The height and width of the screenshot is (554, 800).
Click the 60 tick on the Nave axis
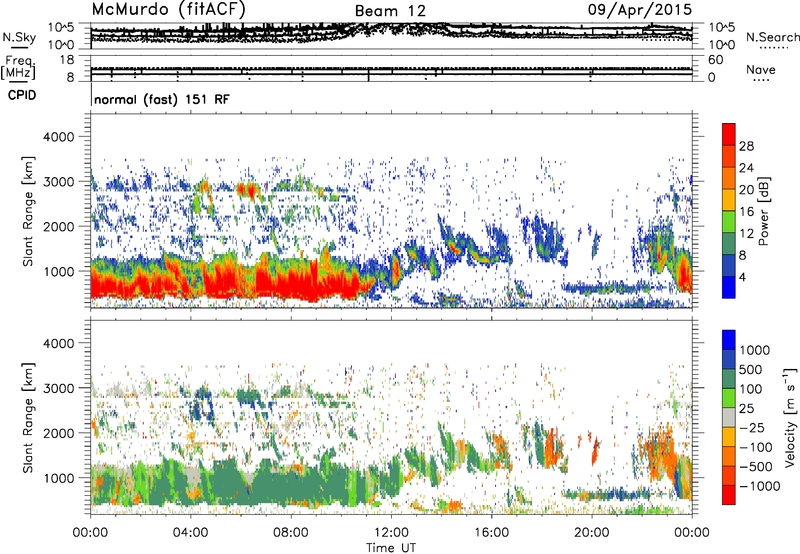pyautogui.click(x=715, y=60)
